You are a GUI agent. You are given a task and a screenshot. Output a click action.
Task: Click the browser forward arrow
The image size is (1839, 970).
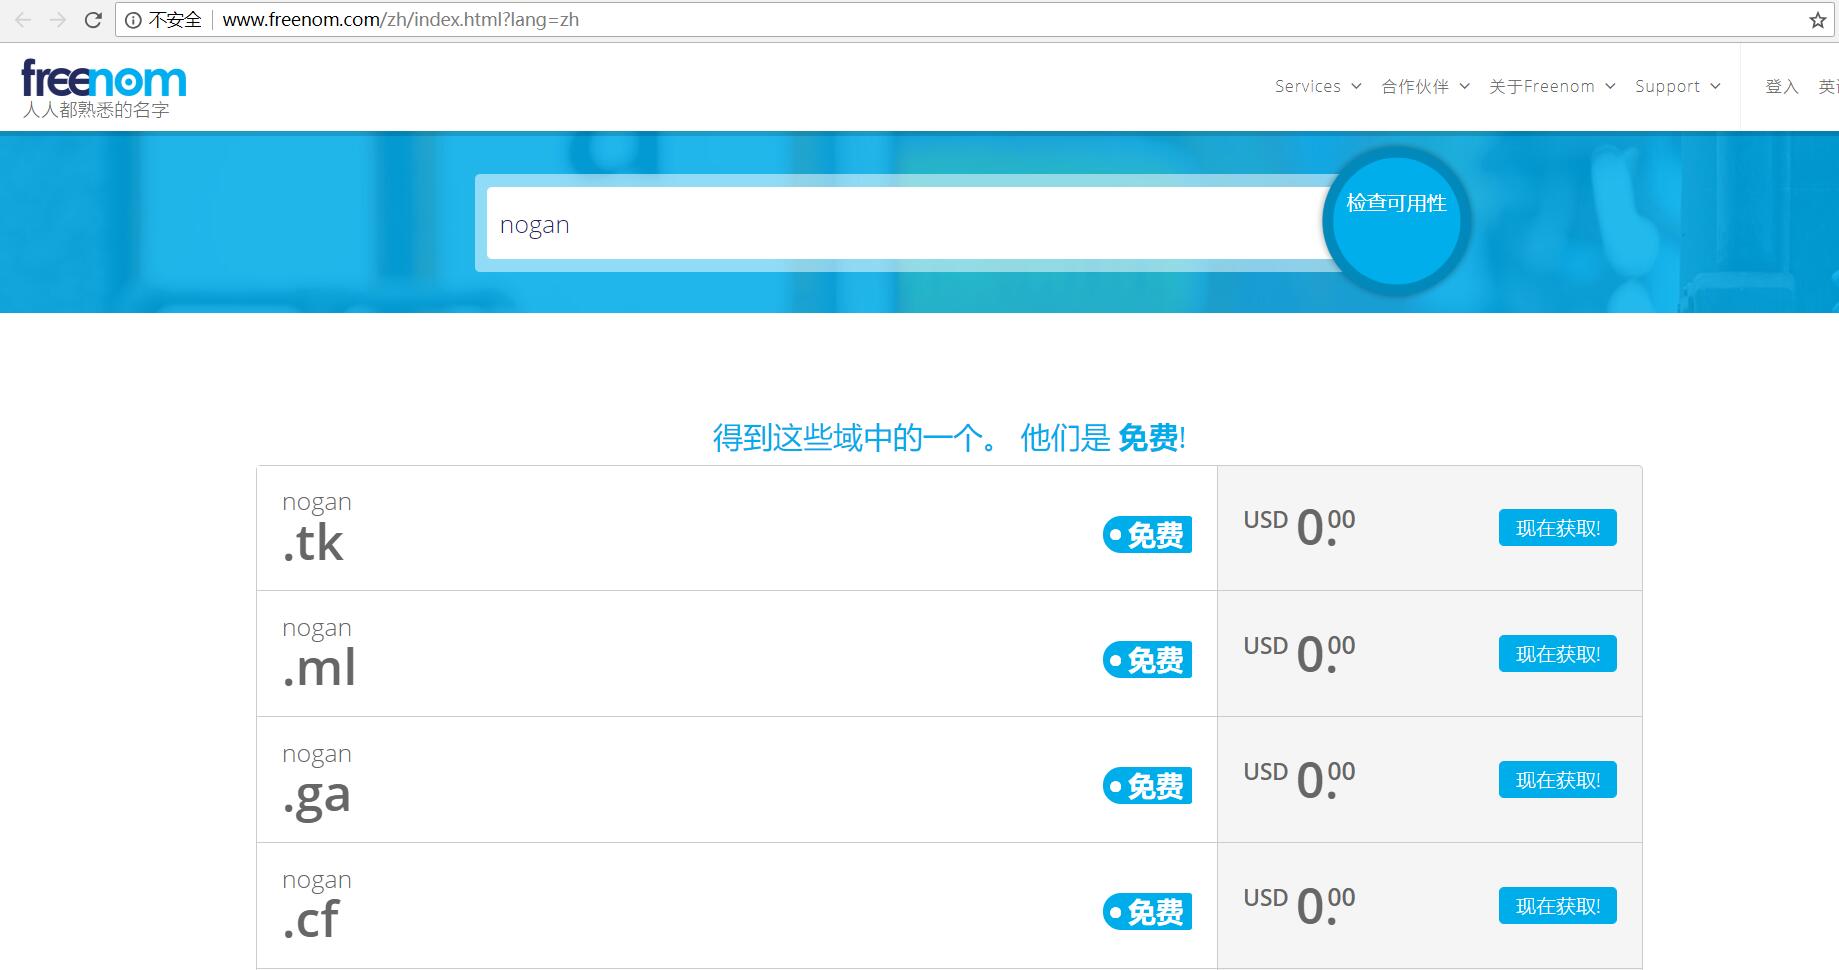click(x=58, y=20)
